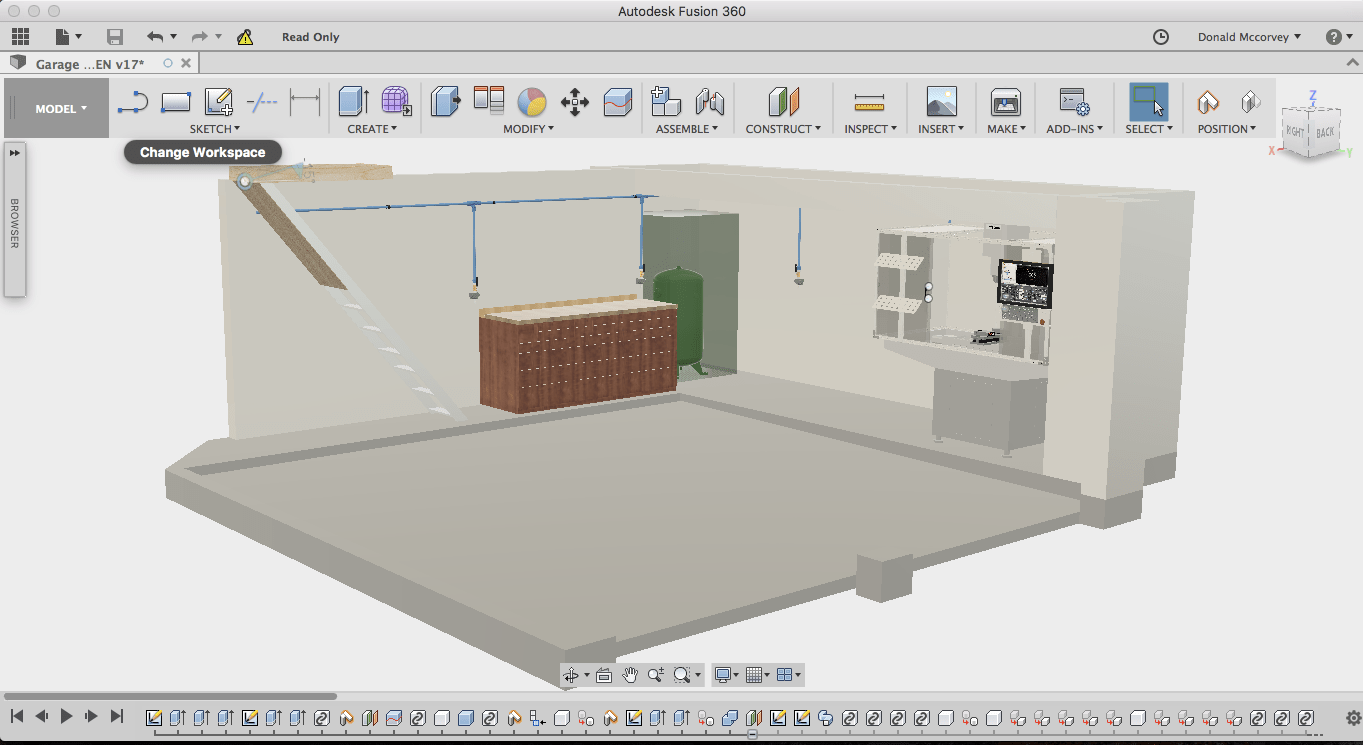Expand the Browser panel
Image resolution: width=1363 pixels, height=745 pixels.
[15, 153]
